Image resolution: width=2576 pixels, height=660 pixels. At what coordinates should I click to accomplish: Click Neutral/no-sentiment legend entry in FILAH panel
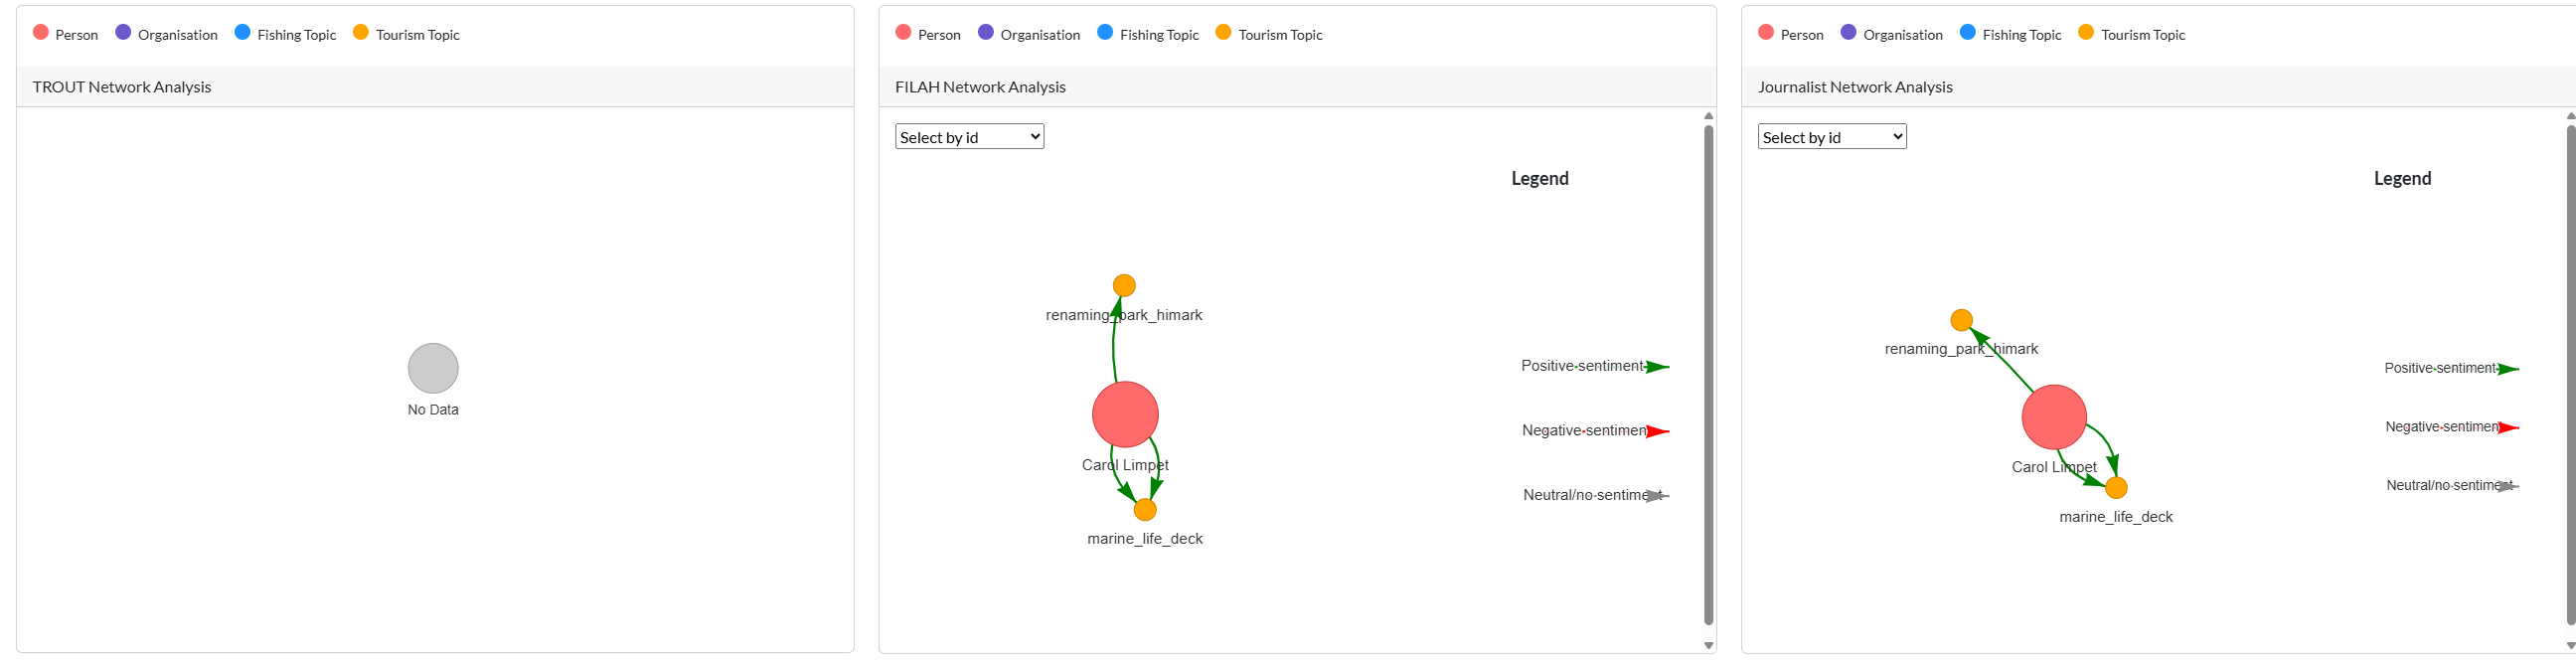[1594, 495]
